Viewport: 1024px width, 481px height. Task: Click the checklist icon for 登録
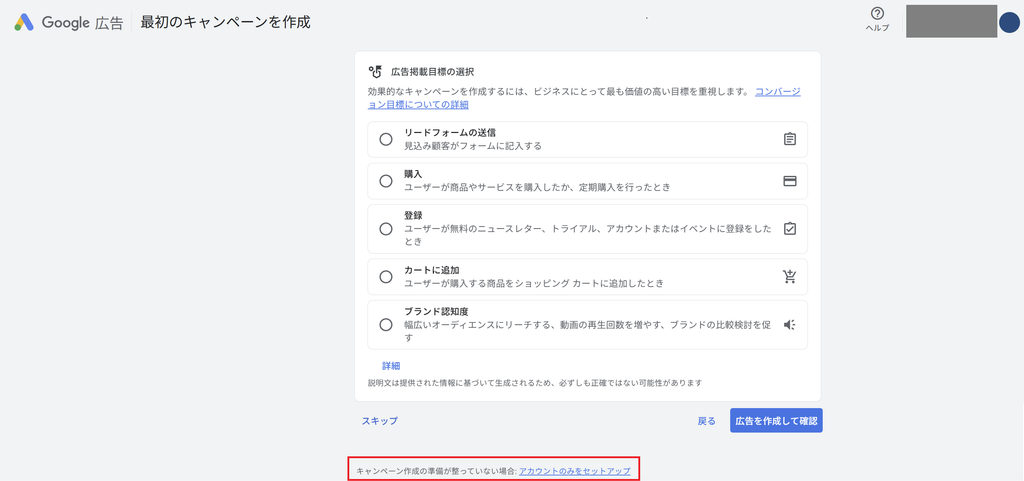(x=790, y=229)
